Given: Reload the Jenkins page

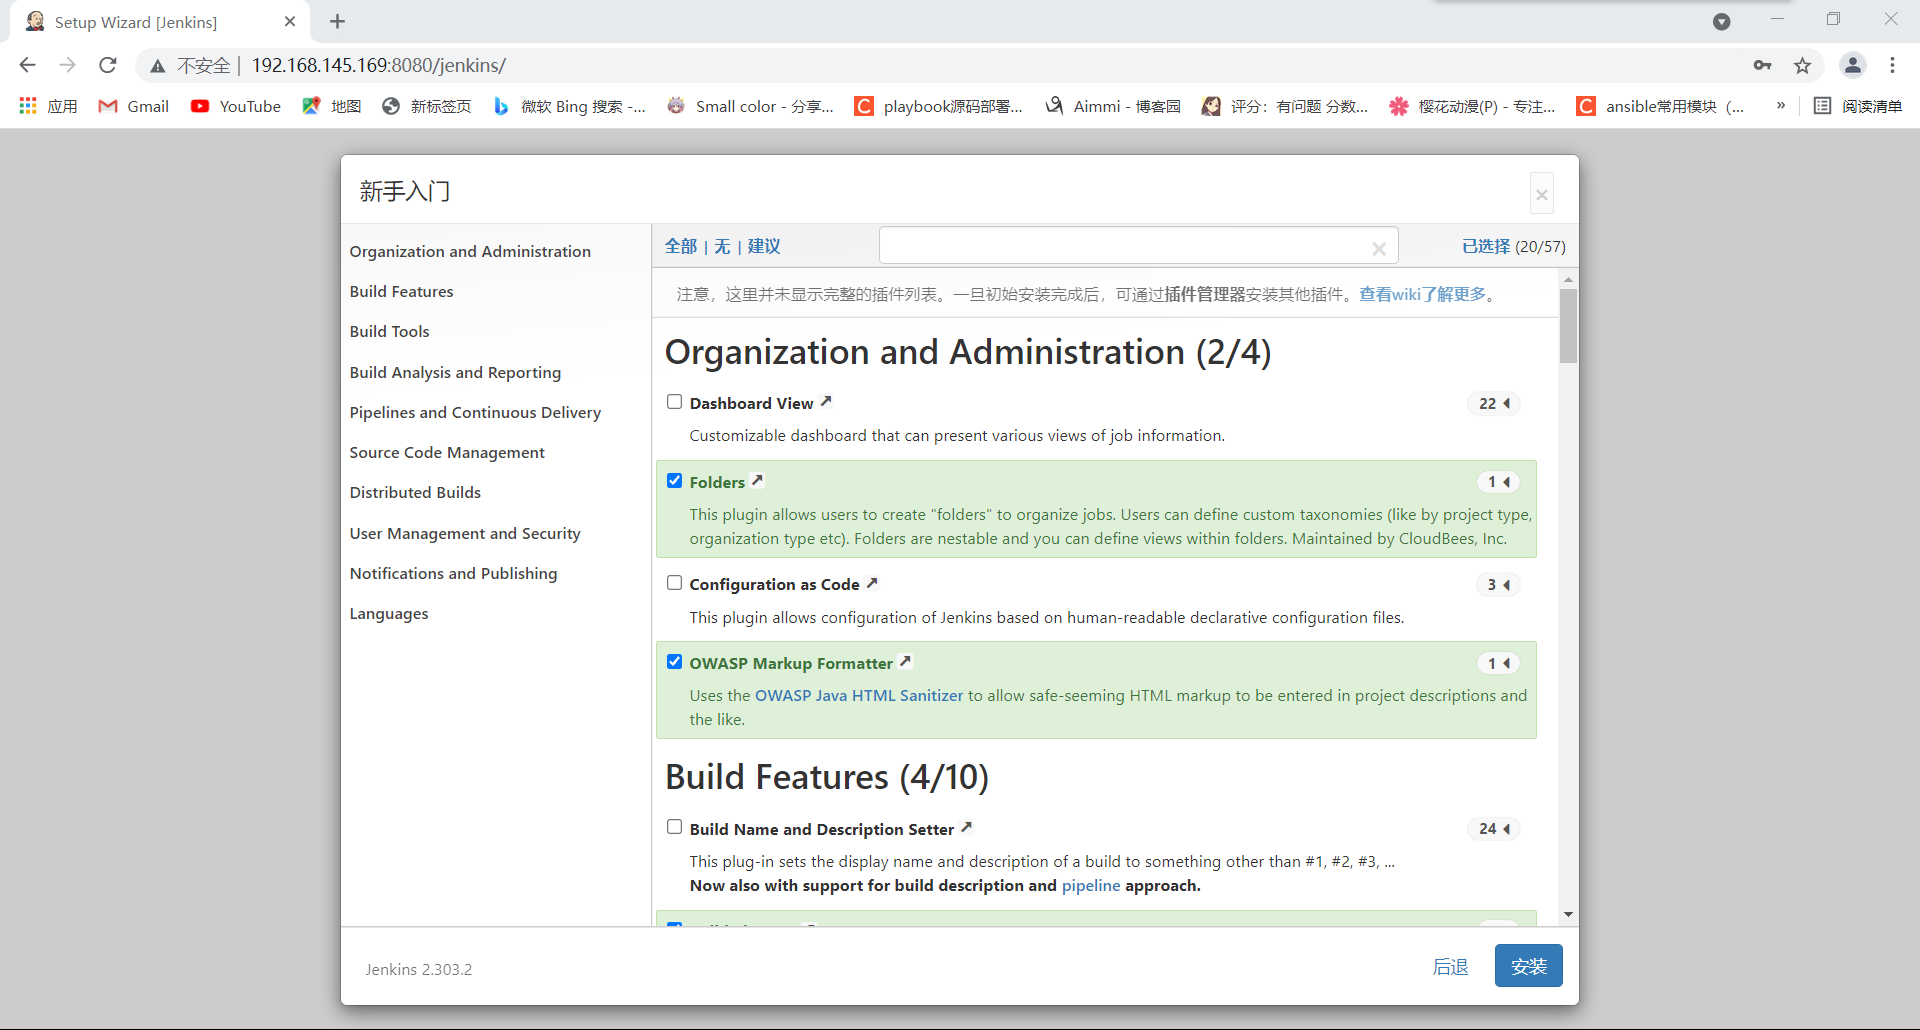Looking at the screenshot, I should click(108, 66).
